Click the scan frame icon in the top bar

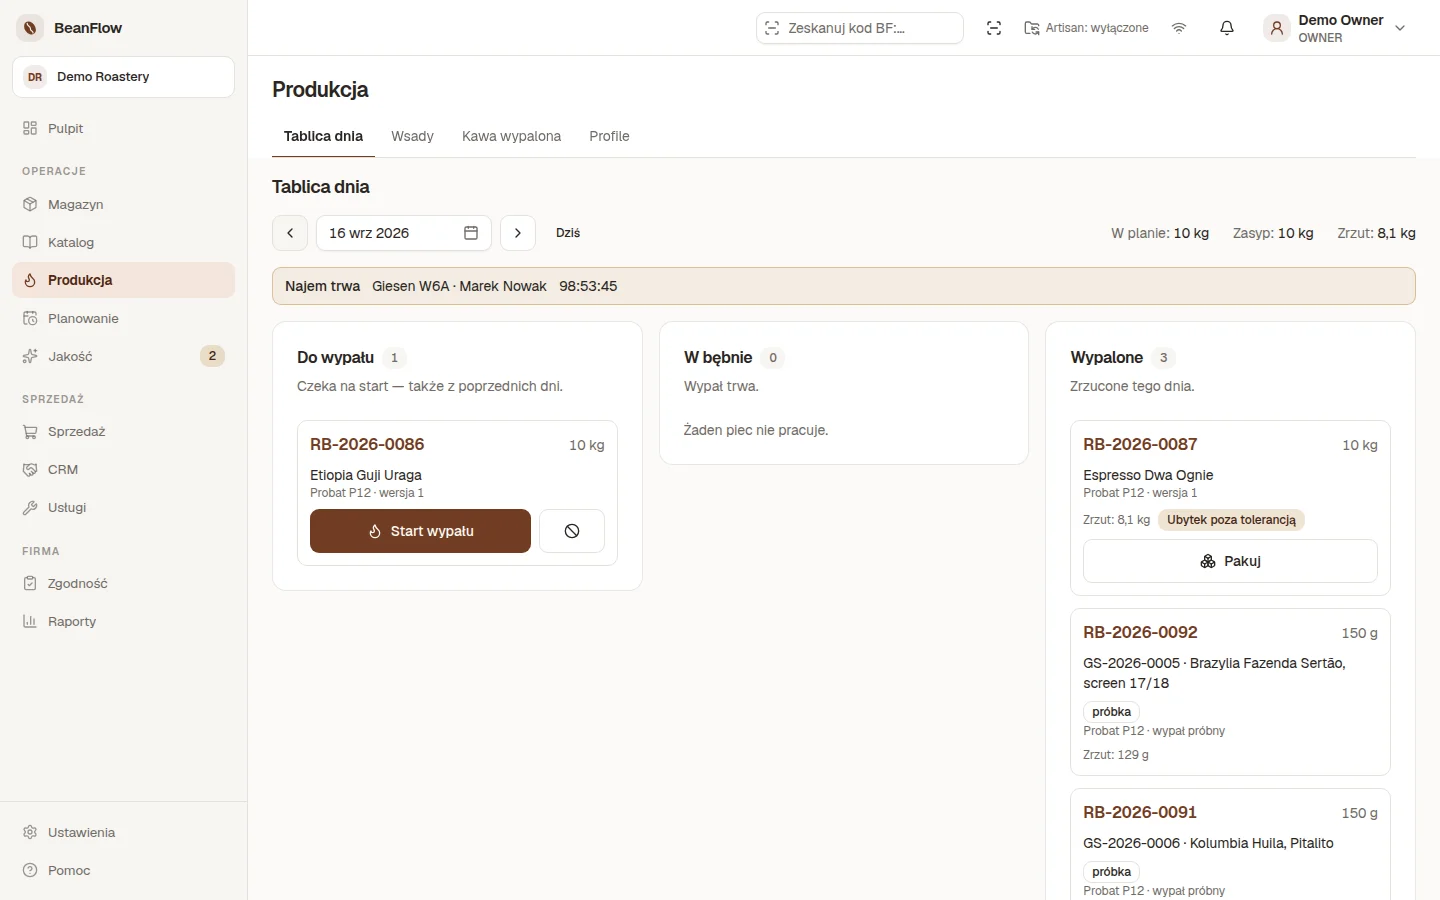[994, 28]
